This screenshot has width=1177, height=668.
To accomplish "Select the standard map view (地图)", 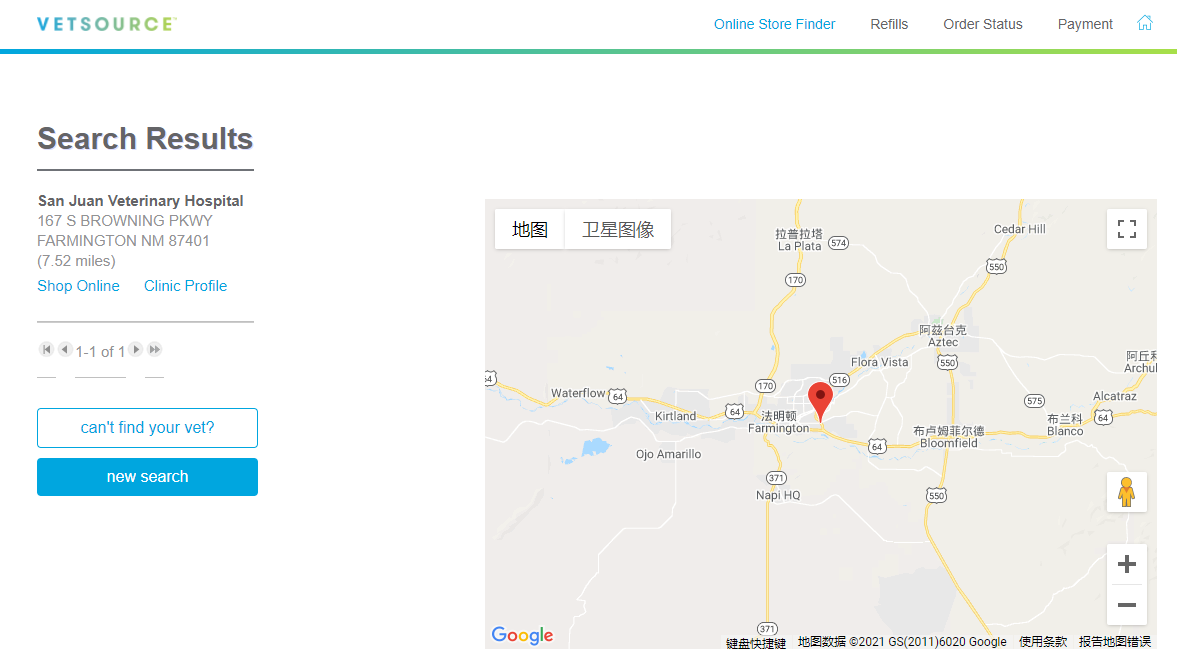I will (530, 229).
